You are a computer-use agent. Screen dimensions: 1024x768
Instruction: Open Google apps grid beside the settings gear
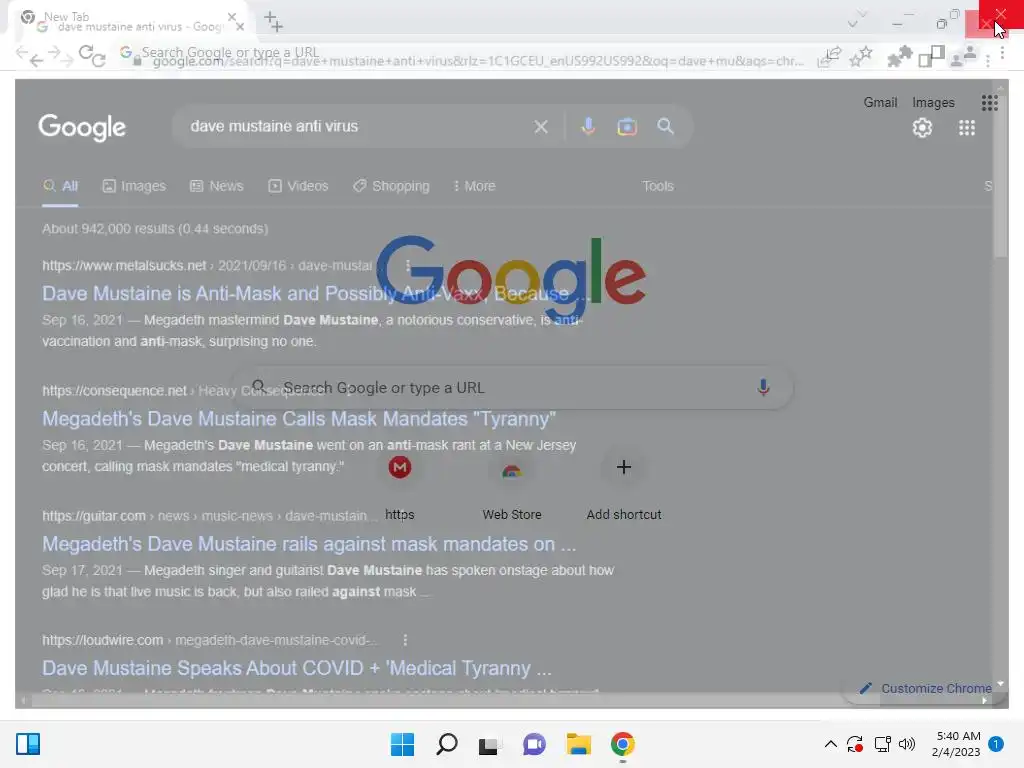[967, 128]
